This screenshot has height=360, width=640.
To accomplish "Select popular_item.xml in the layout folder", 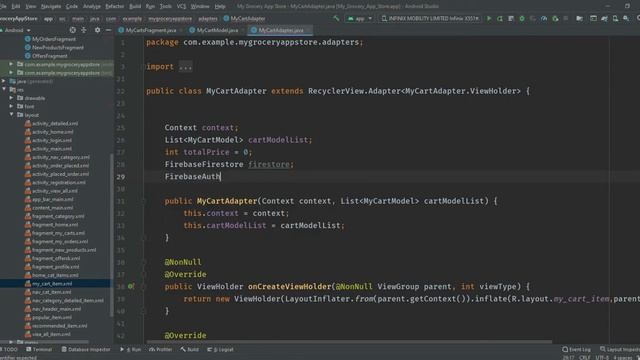I will point(52,317).
